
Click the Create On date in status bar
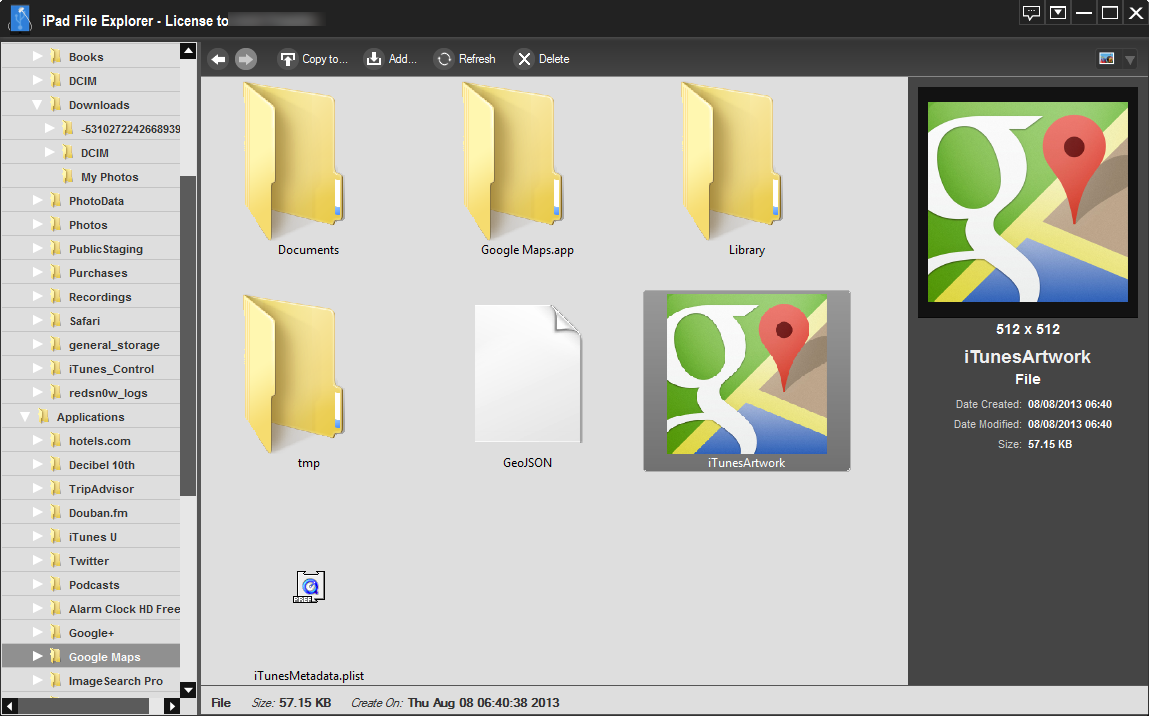click(484, 703)
